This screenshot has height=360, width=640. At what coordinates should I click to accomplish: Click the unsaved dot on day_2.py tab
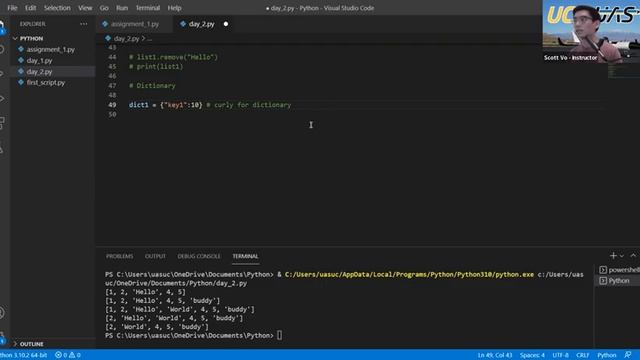point(226,24)
